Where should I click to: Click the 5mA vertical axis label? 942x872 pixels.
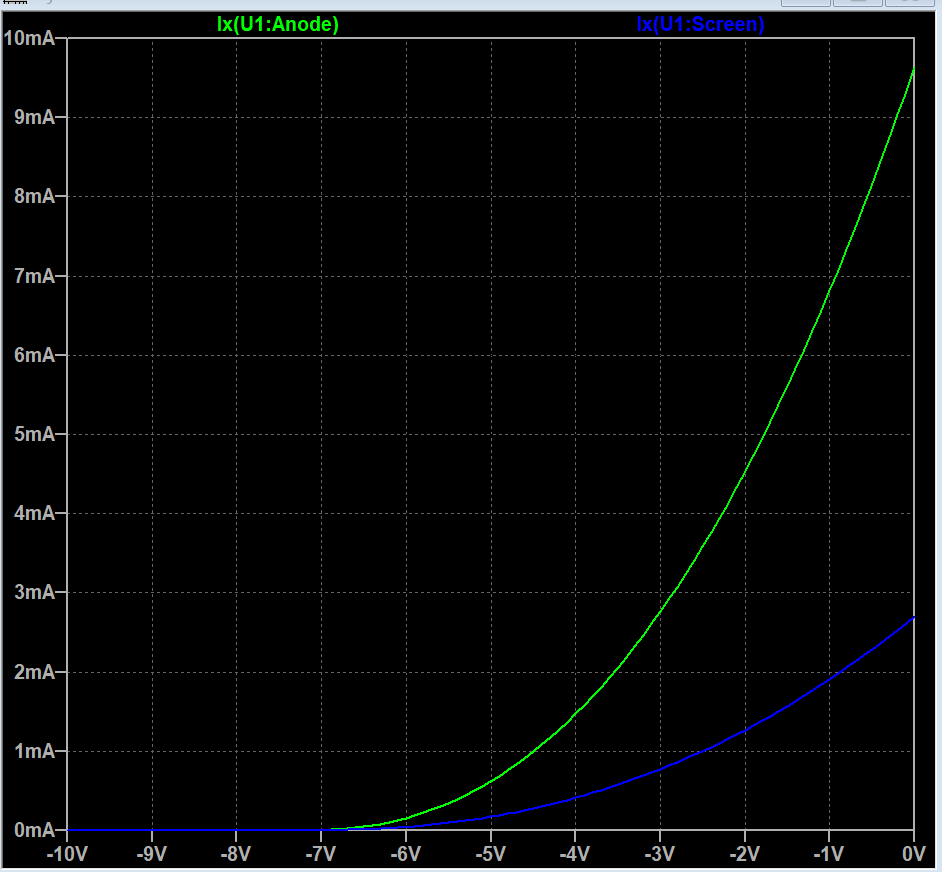click(x=35, y=434)
